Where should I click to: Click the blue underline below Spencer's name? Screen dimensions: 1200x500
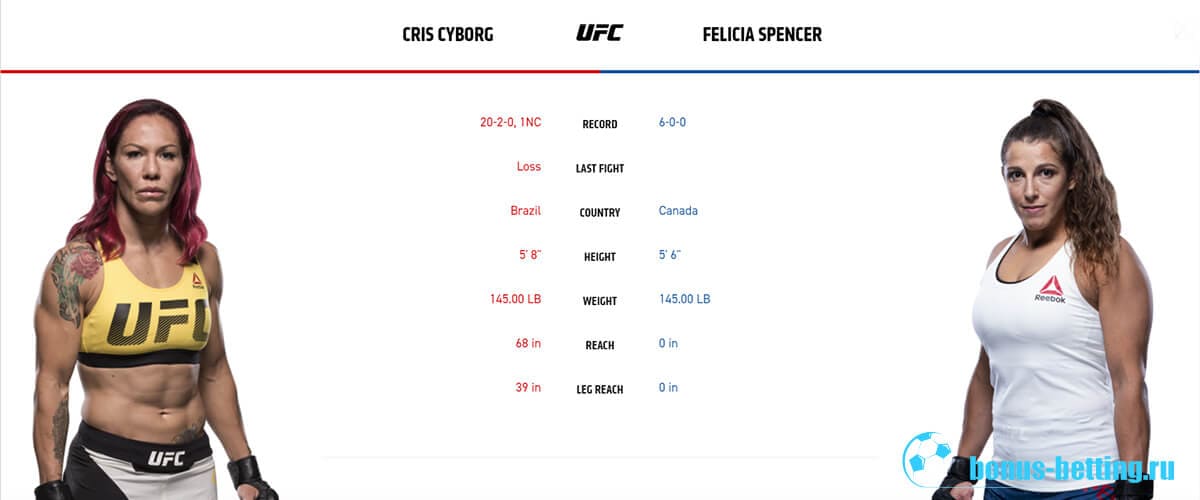click(900, 71)
